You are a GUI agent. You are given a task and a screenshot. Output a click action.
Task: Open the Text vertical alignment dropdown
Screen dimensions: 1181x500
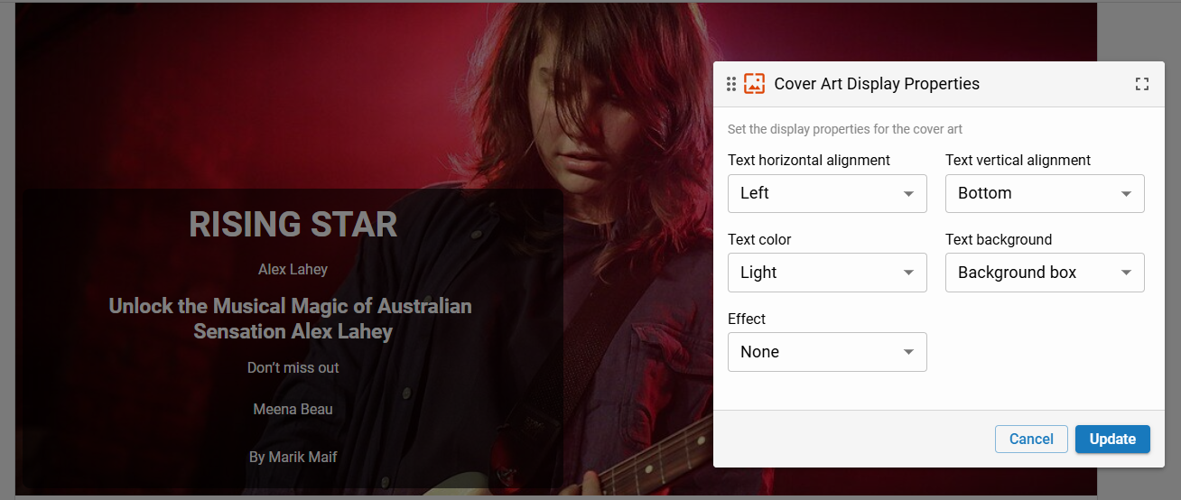tap(1044, 193)
